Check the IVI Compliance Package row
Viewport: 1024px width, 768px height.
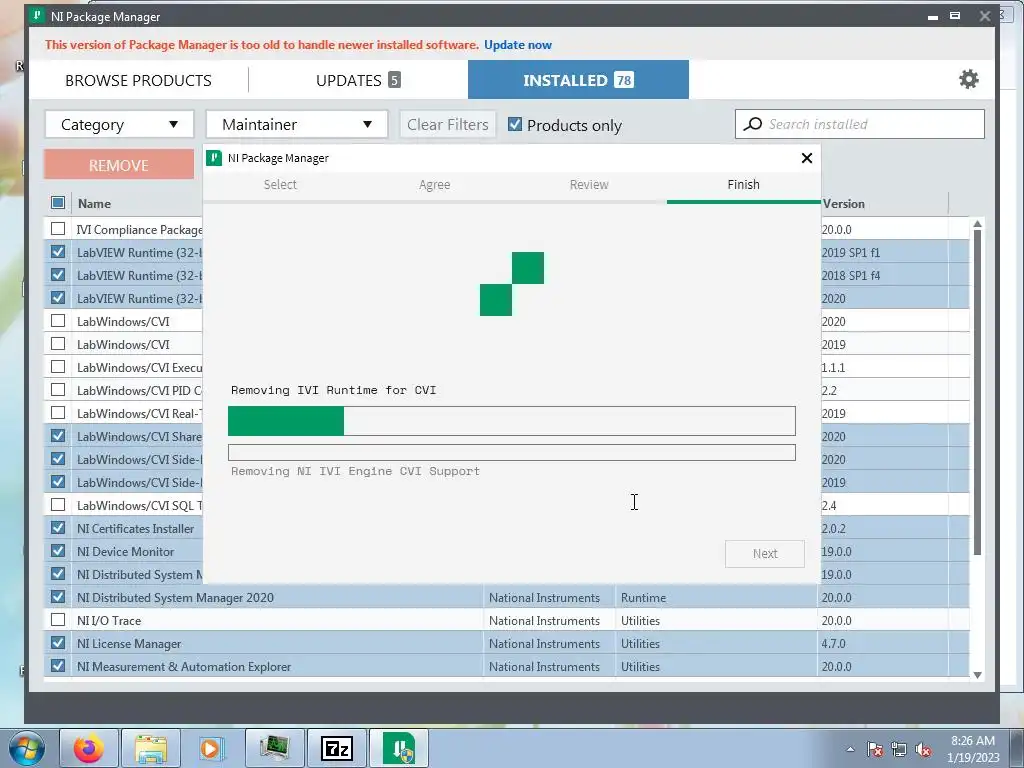pyautogui.click(x=57, y=229)
